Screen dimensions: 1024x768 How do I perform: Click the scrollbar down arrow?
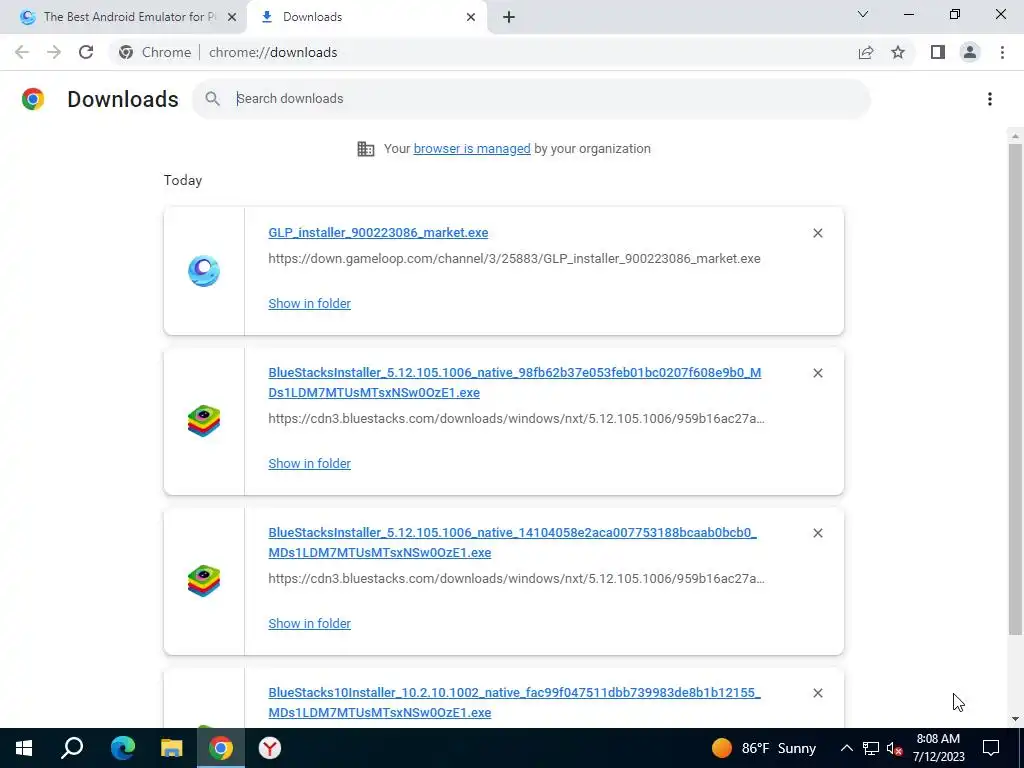1015,719
